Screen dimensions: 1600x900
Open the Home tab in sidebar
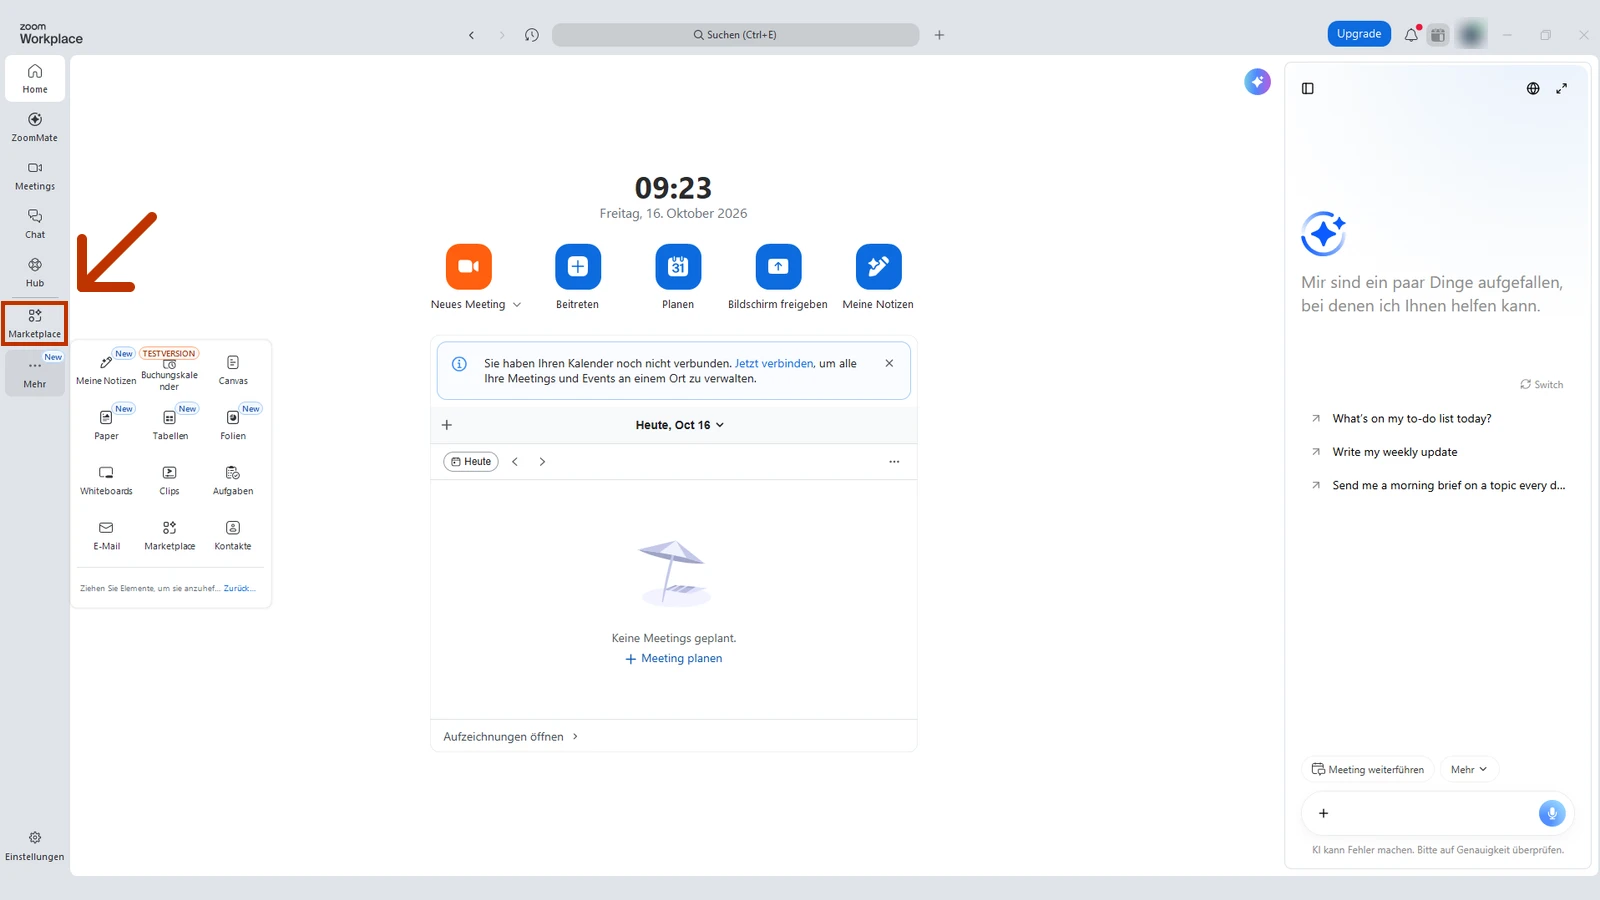35,78
